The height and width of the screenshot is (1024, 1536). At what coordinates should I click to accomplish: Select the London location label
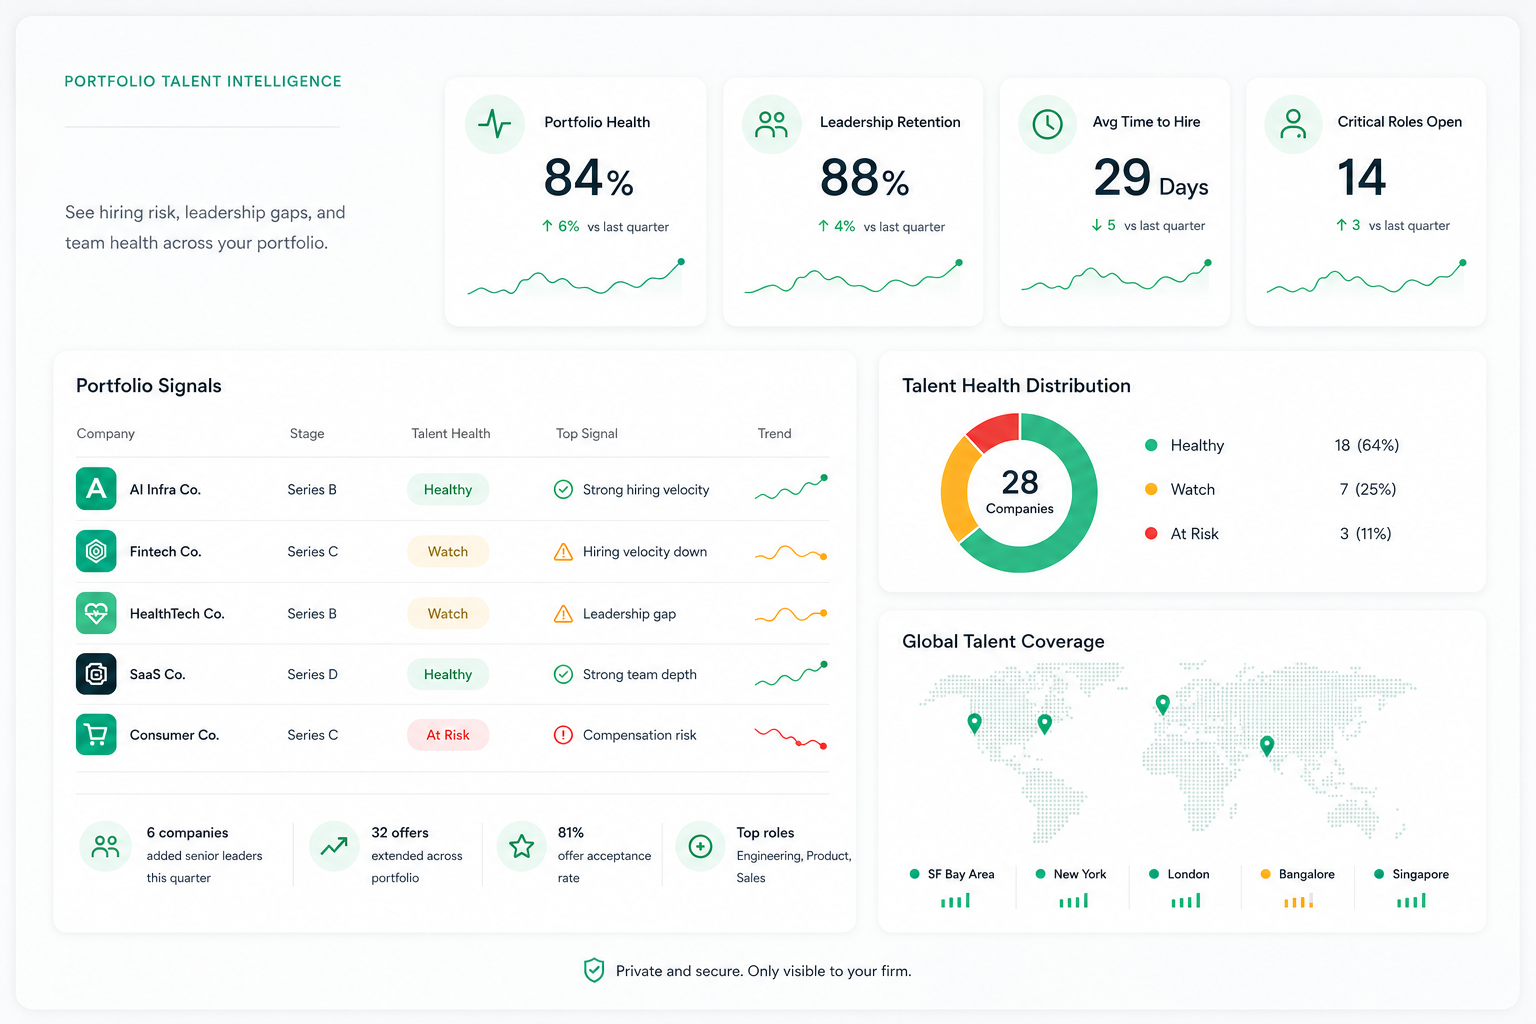1188,874
